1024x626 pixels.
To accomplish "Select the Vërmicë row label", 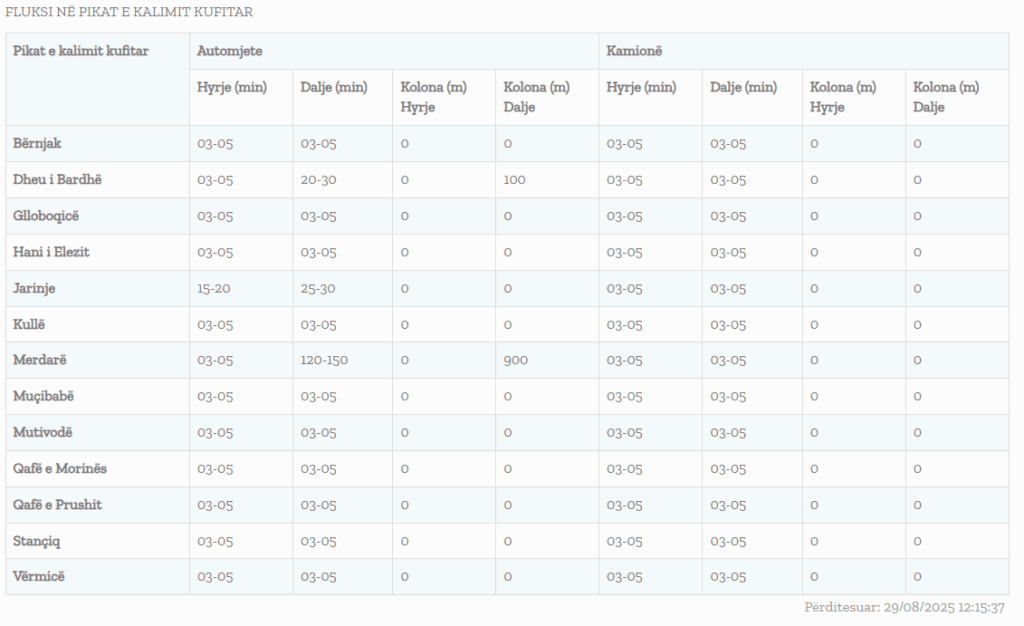I will (39, 577).
